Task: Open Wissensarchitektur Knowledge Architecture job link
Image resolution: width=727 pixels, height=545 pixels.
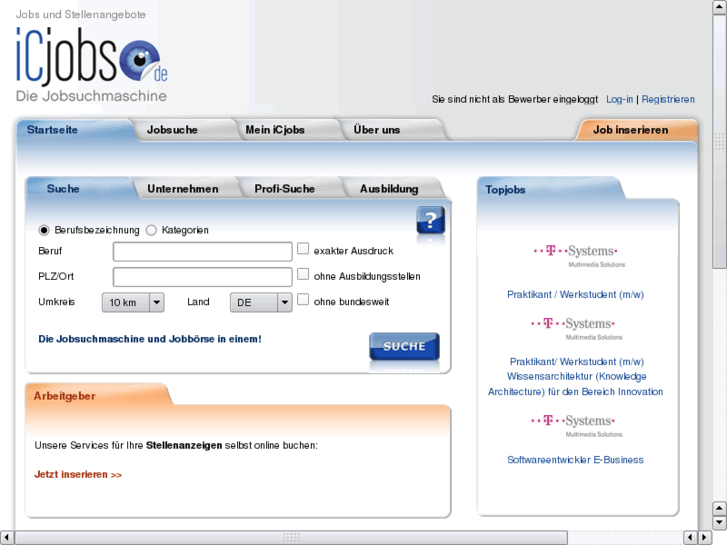Action: pyautogui.click(x=575, y=377)
